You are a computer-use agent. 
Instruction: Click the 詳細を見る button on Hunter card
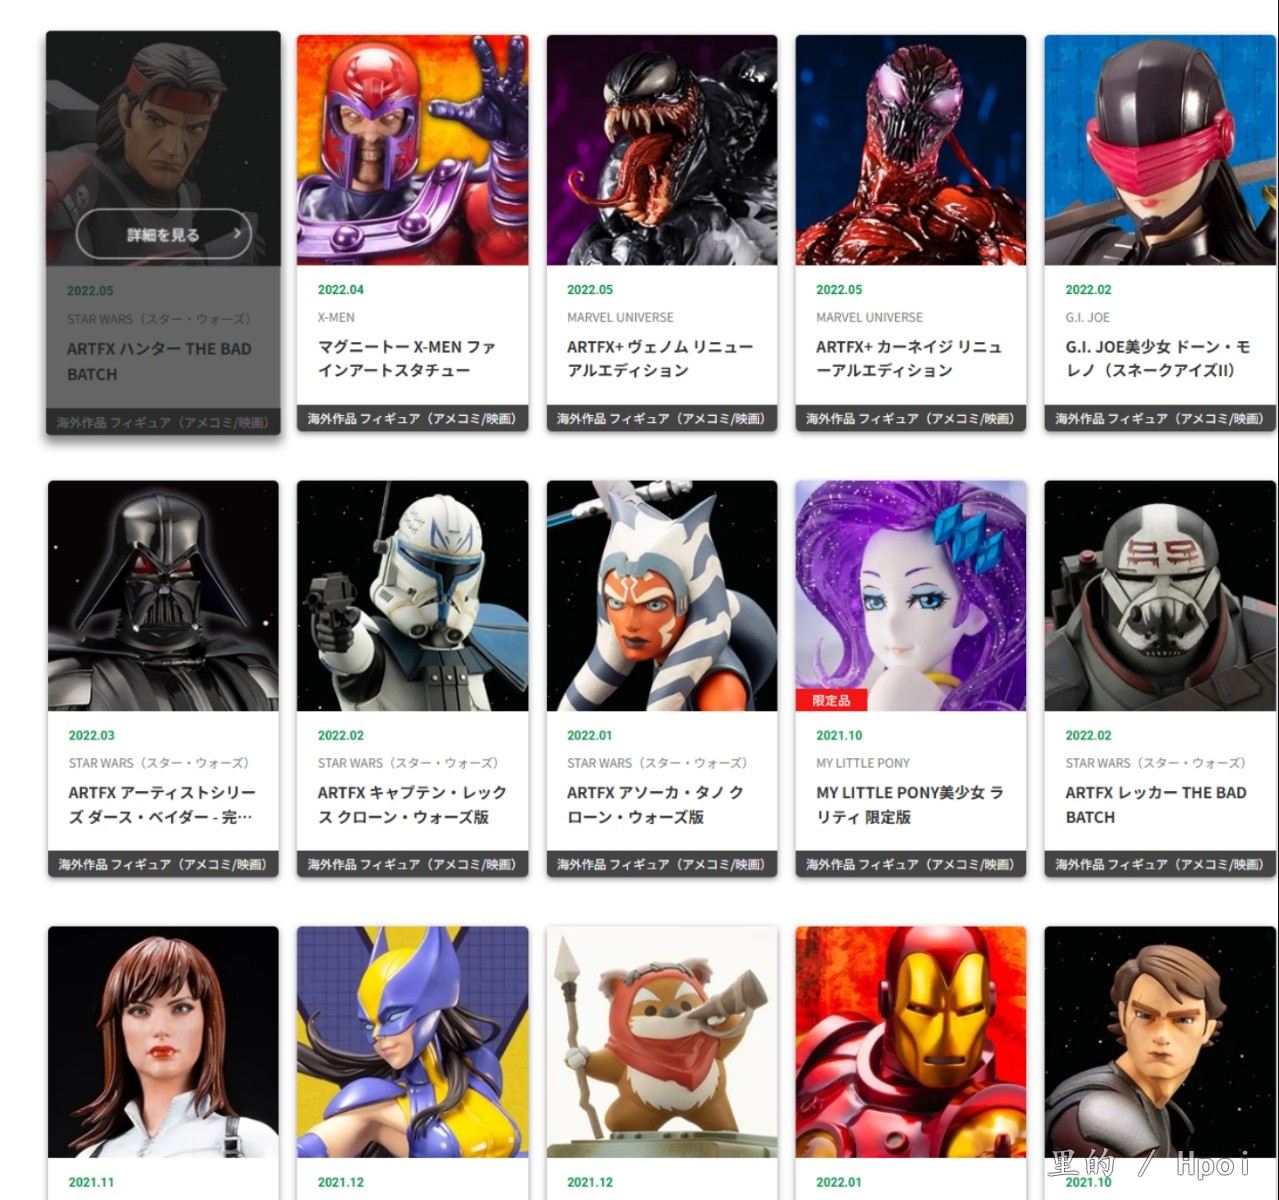(164, 234)
